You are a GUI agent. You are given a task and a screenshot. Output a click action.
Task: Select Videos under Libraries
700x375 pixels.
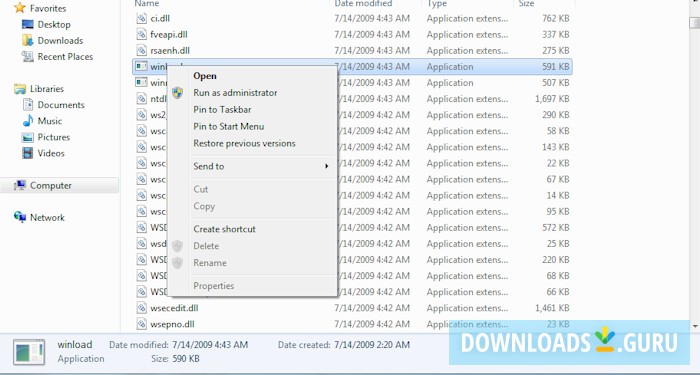pos(51,153)
